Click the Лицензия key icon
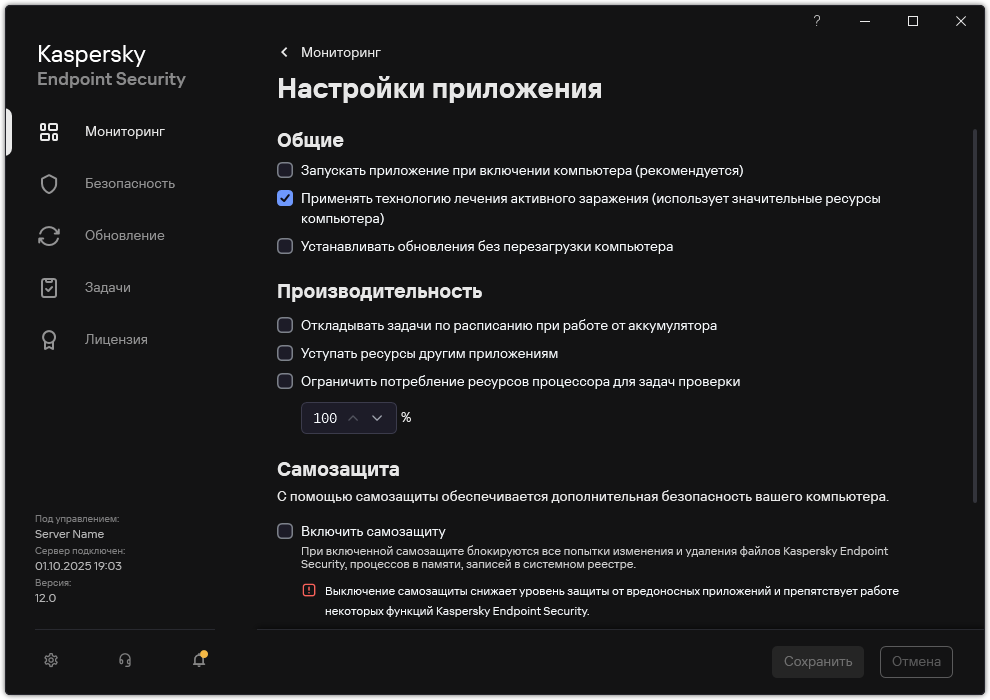Screen dimensions: 990x700 click(x=48, y=339)
